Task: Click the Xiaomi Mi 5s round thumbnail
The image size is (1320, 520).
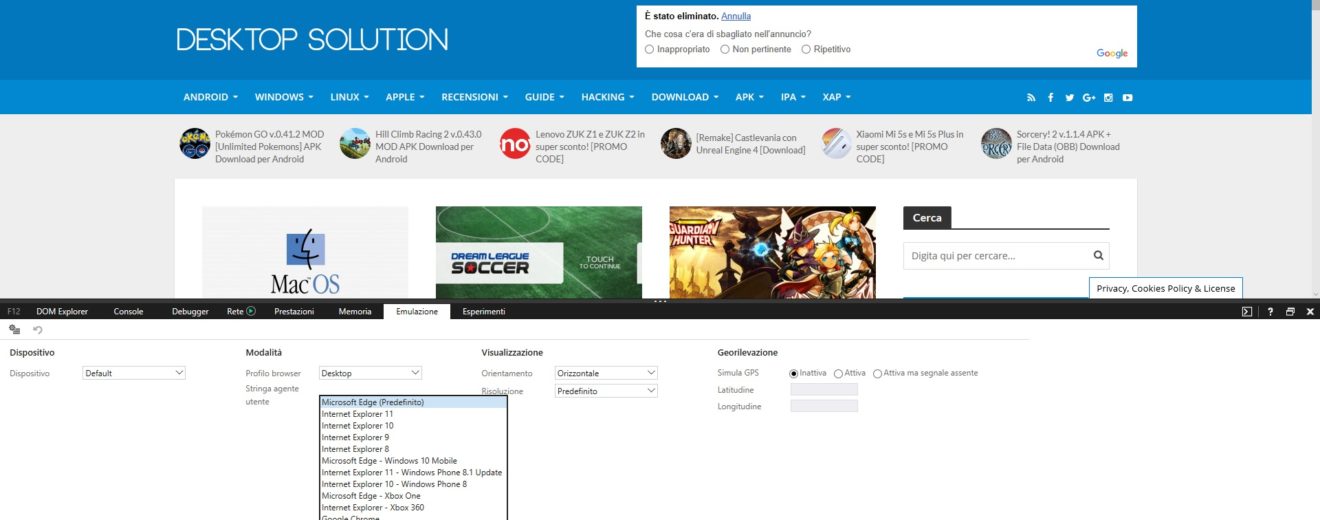Action: (836, 143)
